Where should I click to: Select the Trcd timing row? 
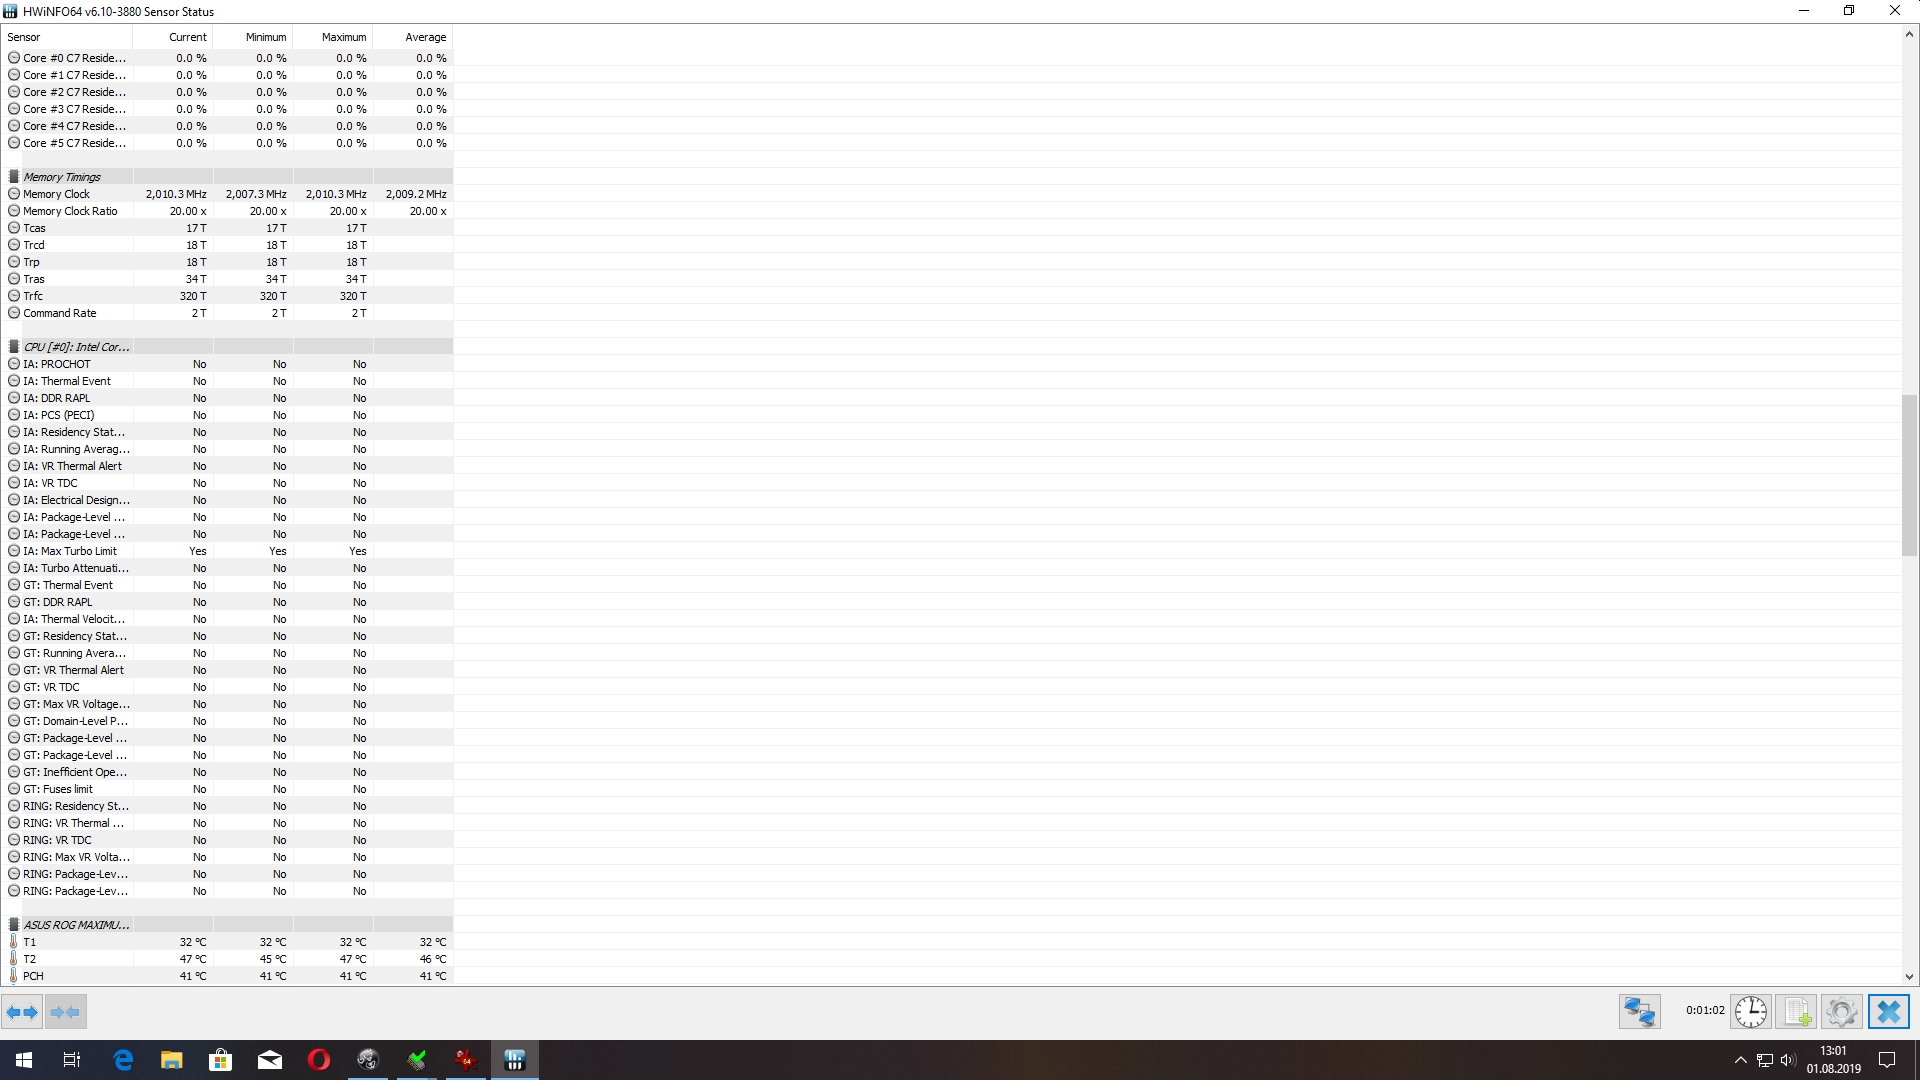pos(228,245)
